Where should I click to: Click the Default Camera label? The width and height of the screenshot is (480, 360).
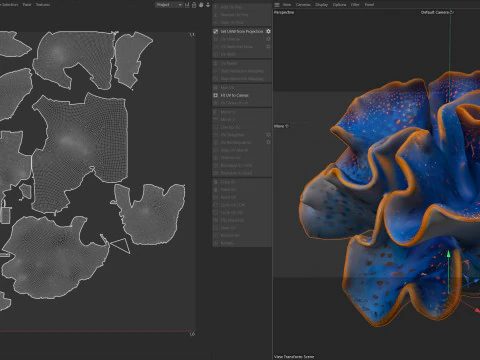click(x=435, y=12)
